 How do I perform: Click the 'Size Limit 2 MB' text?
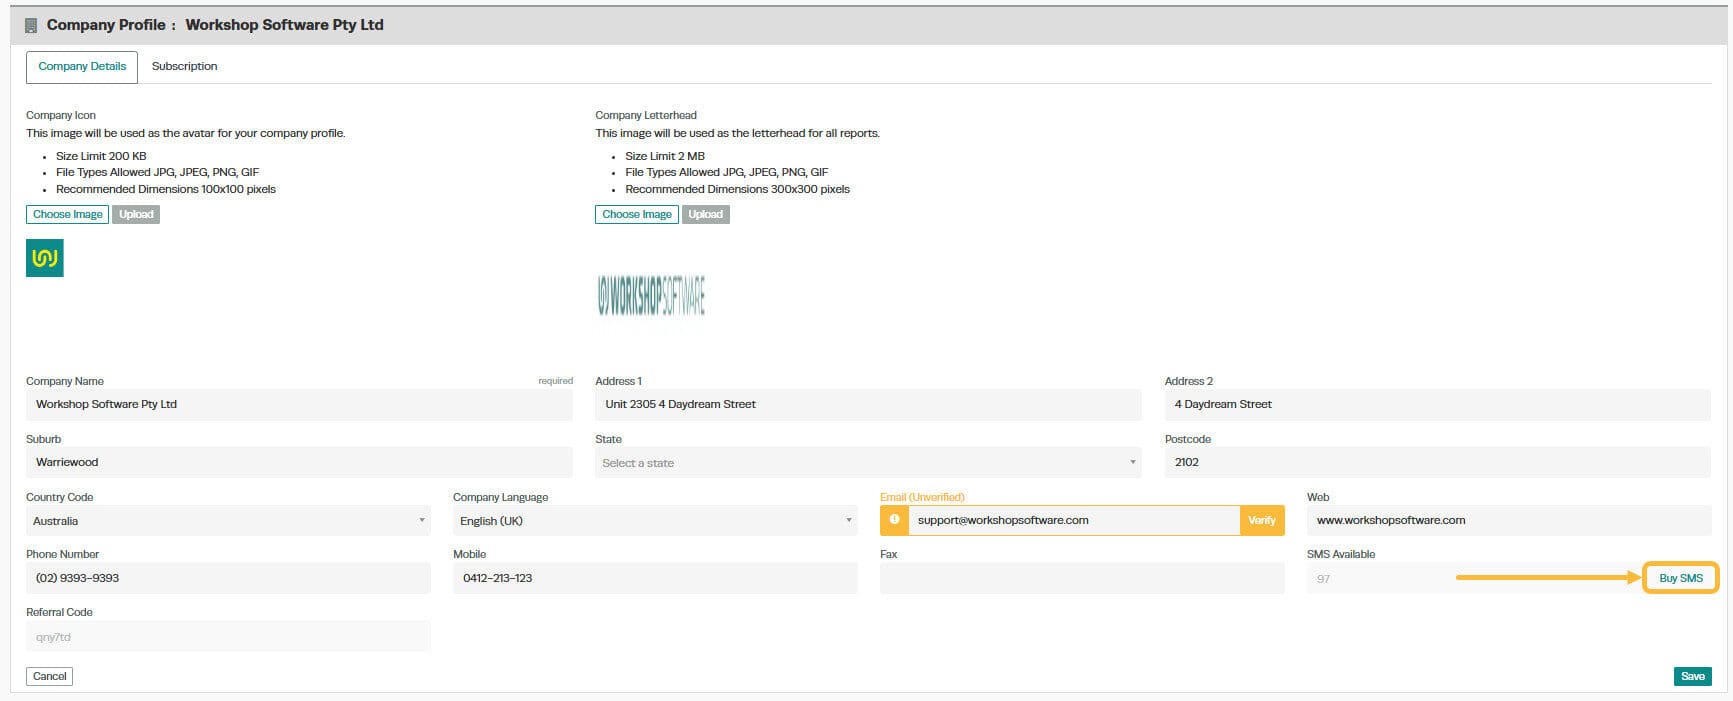click(x=665, y=156)
